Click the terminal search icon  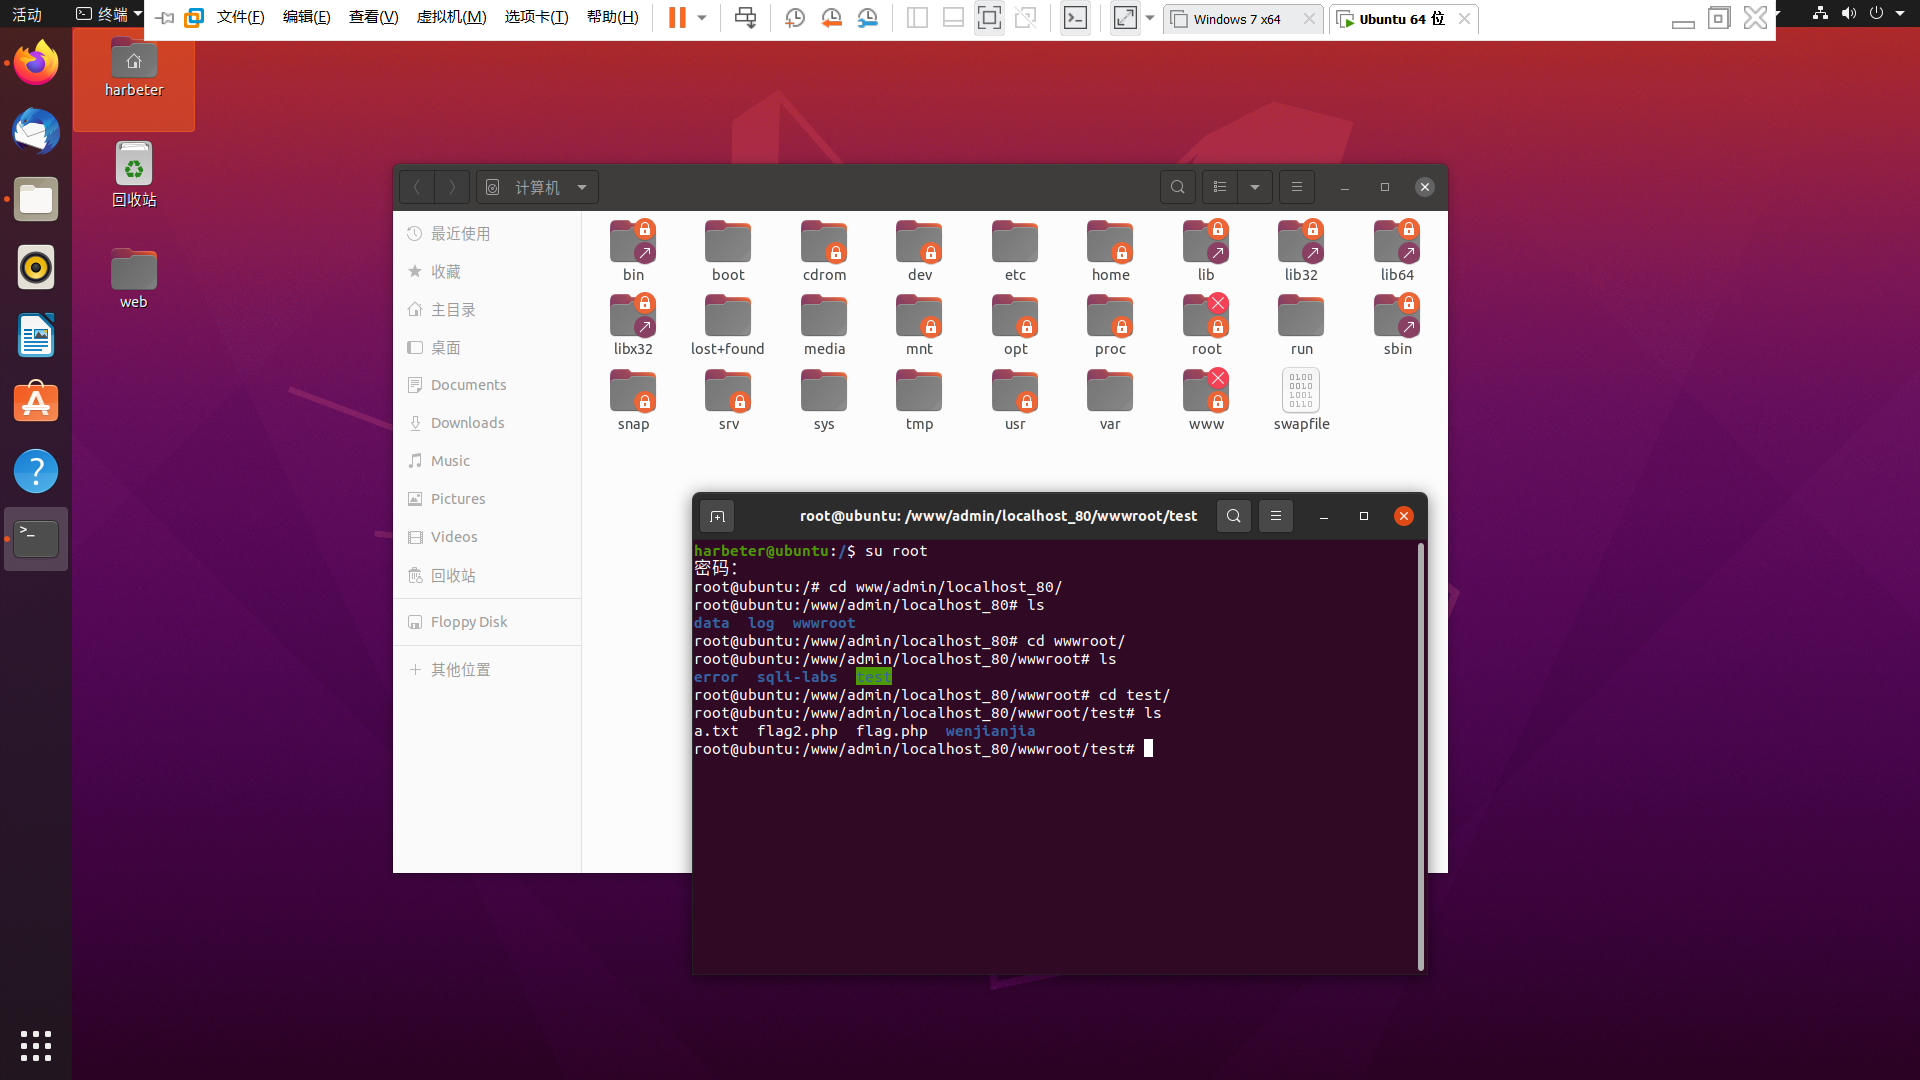pyautogui.click(x=1234, y=516)
